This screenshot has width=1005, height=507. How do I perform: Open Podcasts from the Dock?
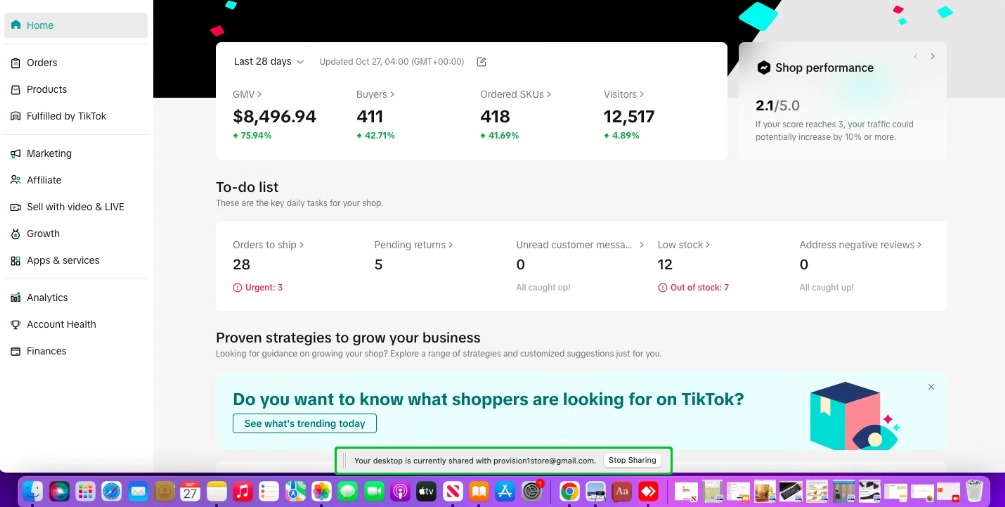coord(401,492)
